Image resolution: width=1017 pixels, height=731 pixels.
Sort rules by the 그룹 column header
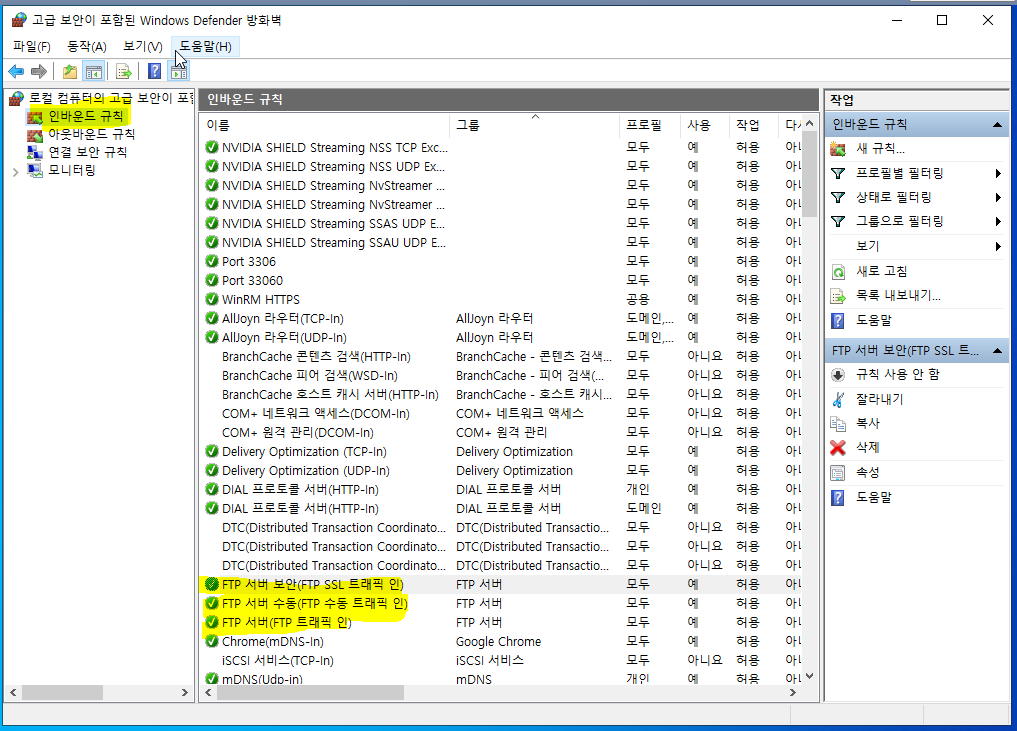[x=534, y=125]
